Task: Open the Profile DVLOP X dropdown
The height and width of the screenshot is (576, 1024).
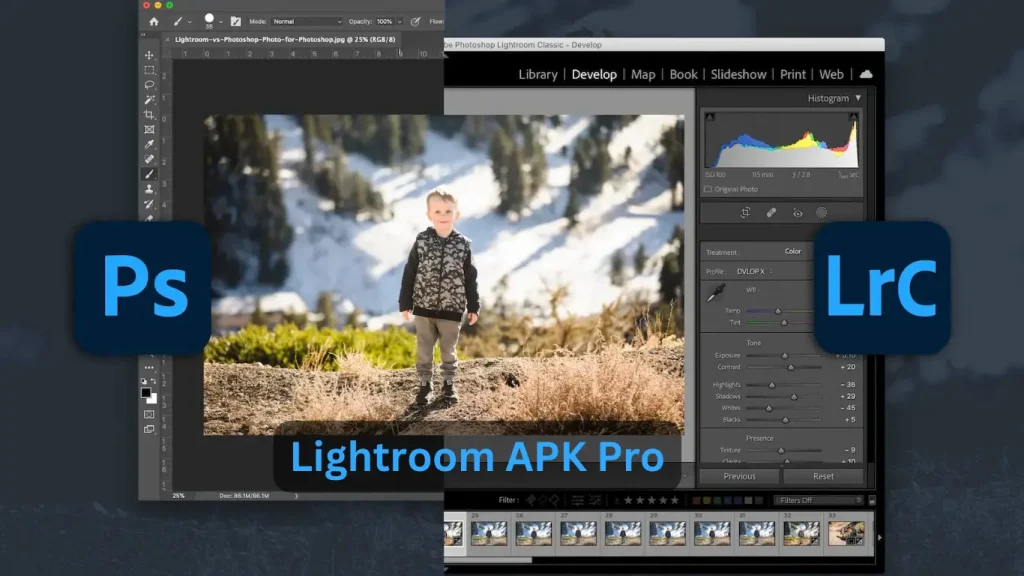Action: [756, 272]
